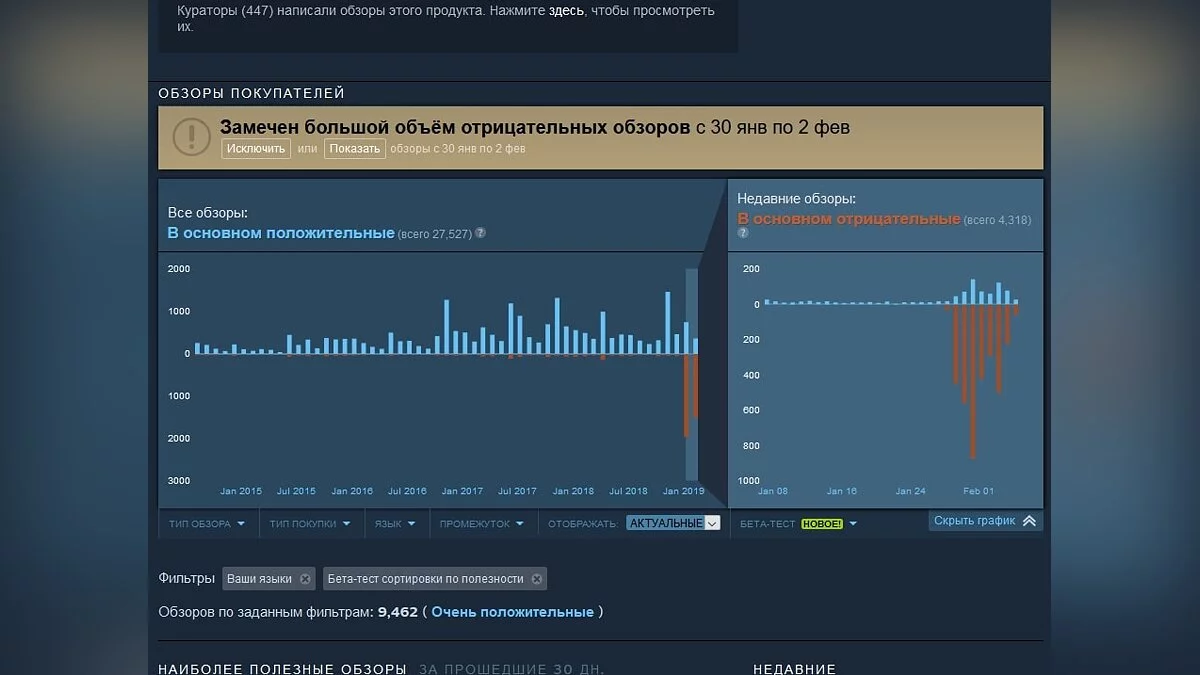The width and height of the screenshot is (1200, 675).
Task: Click 'Feb 01' axis label on recent chart
Action: [979, 491]
